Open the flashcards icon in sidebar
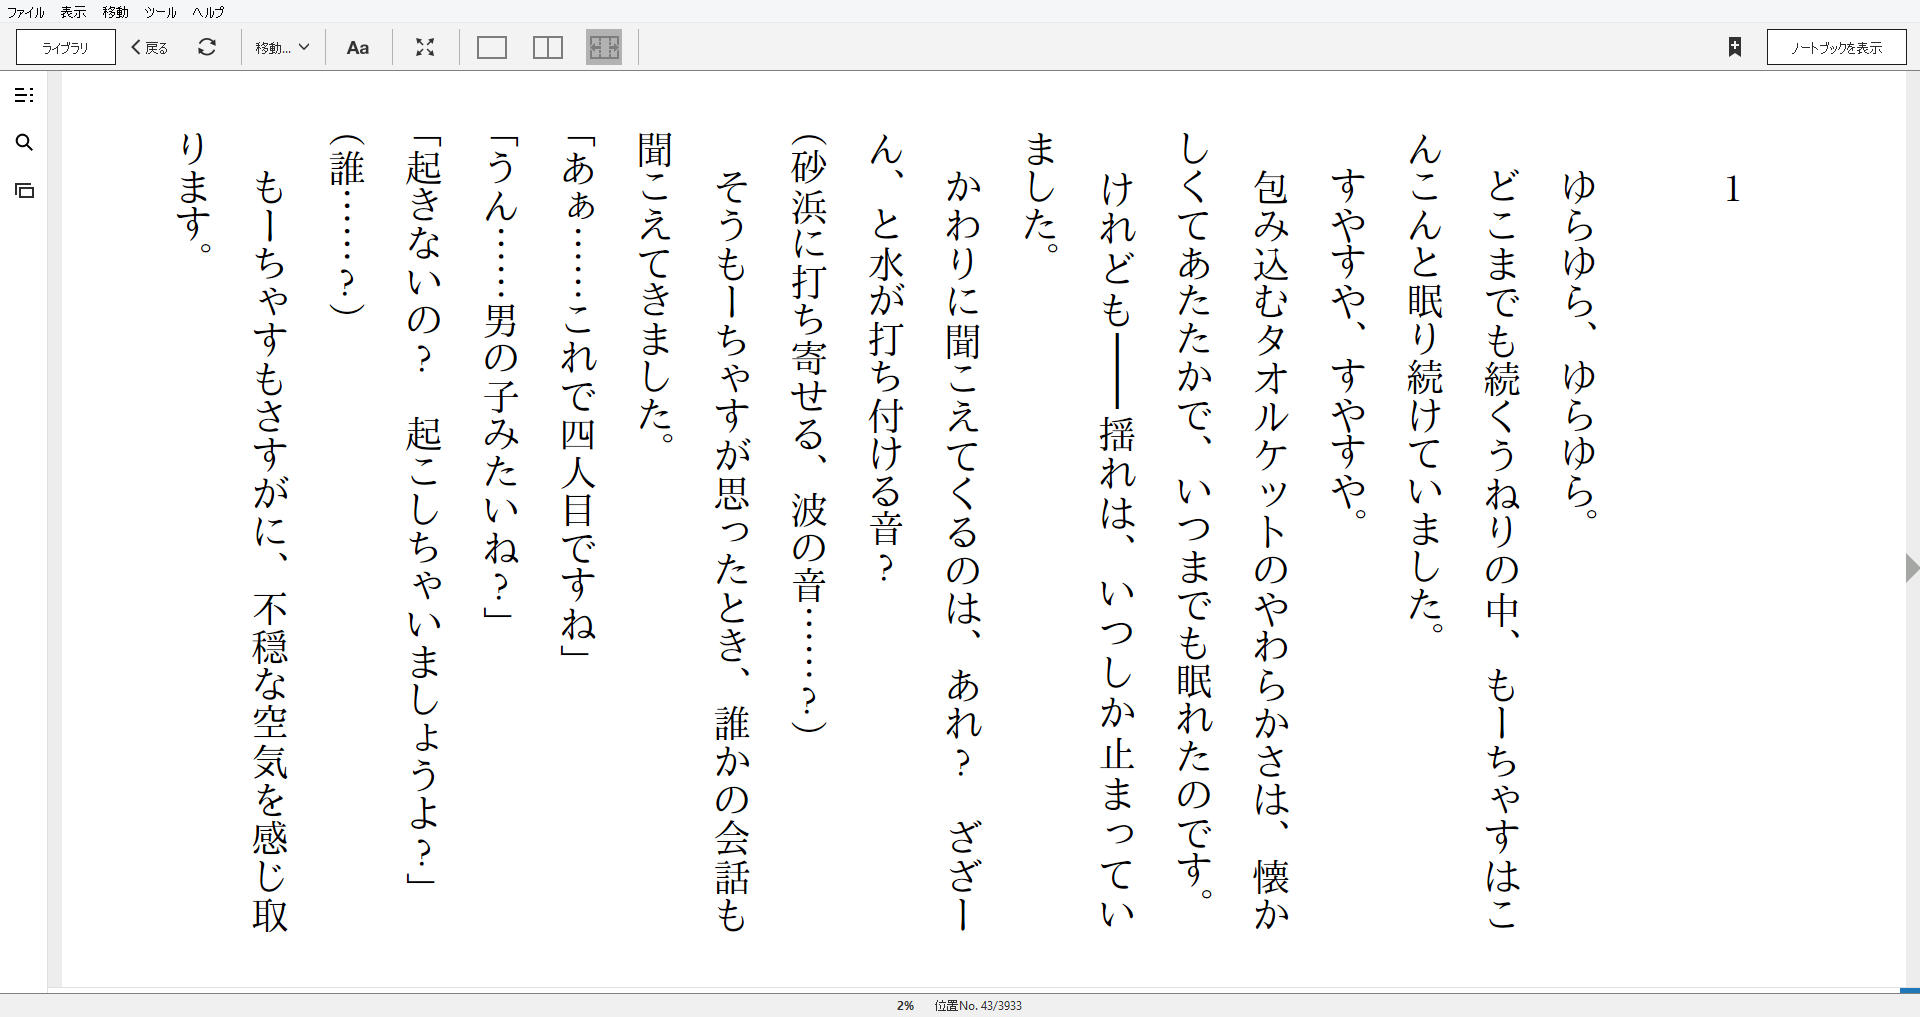 (x=24, y=190)
